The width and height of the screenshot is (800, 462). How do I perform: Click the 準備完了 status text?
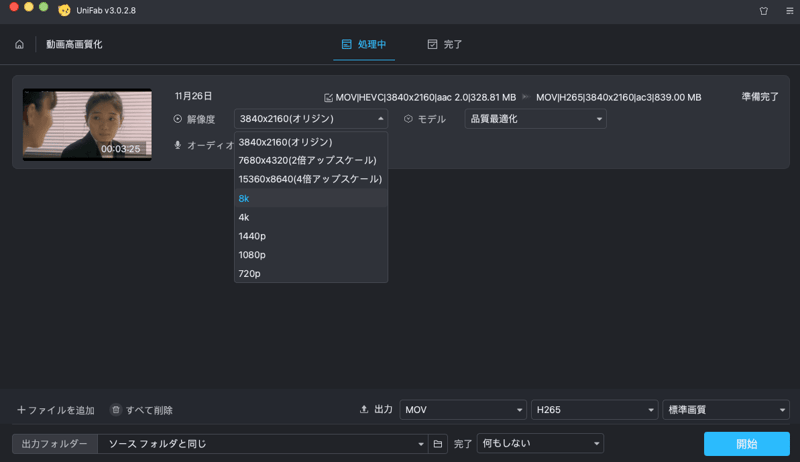760,97
